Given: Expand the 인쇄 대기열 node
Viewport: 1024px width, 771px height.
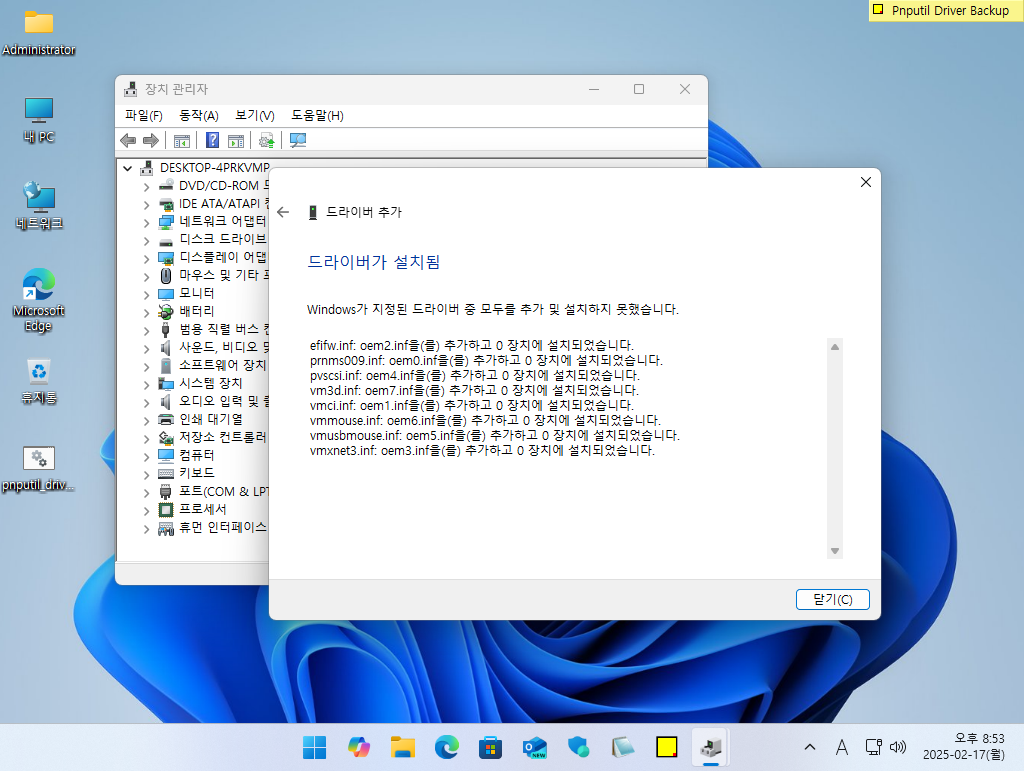Looking at the screenshot, I should (146, 420).
